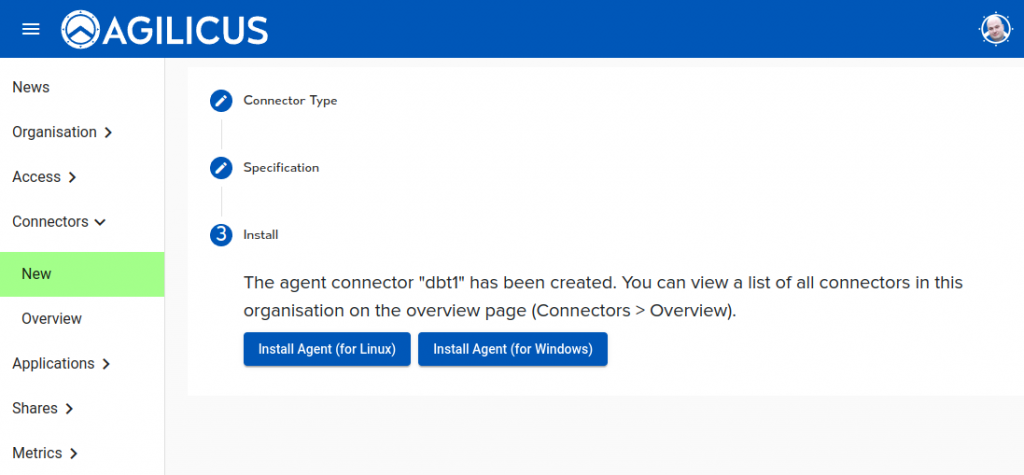This screenshot has width=1024, height=475.
Task: Expand the Organisation menu chevron
Action: [108, 133]
